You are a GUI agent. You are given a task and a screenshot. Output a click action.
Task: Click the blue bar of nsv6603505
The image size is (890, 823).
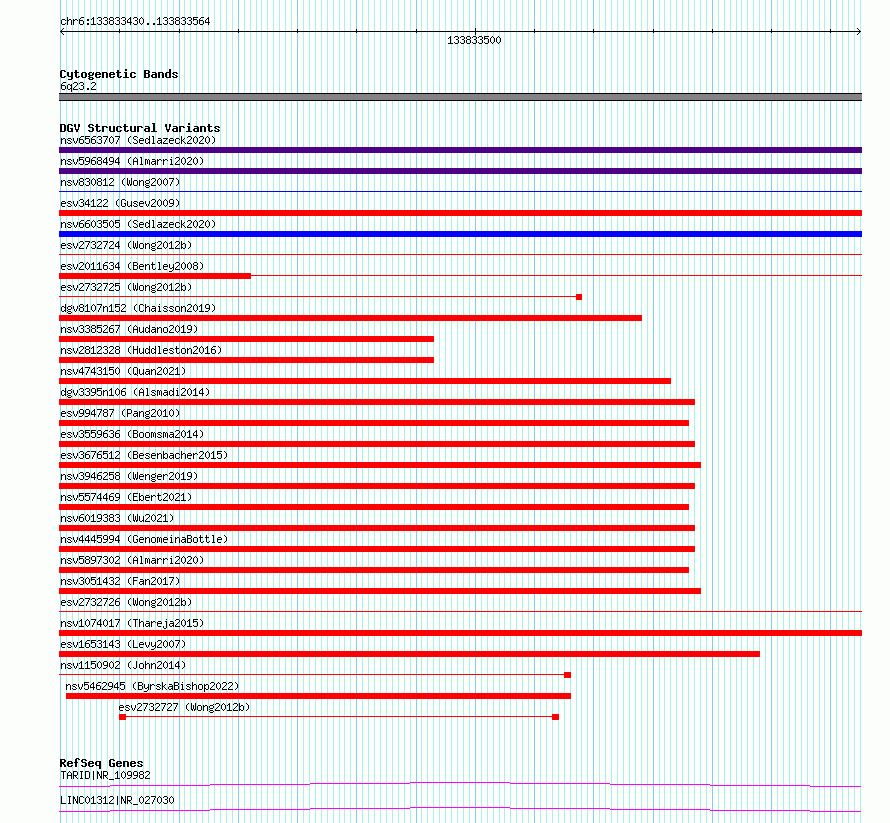[x=460, y=234]
